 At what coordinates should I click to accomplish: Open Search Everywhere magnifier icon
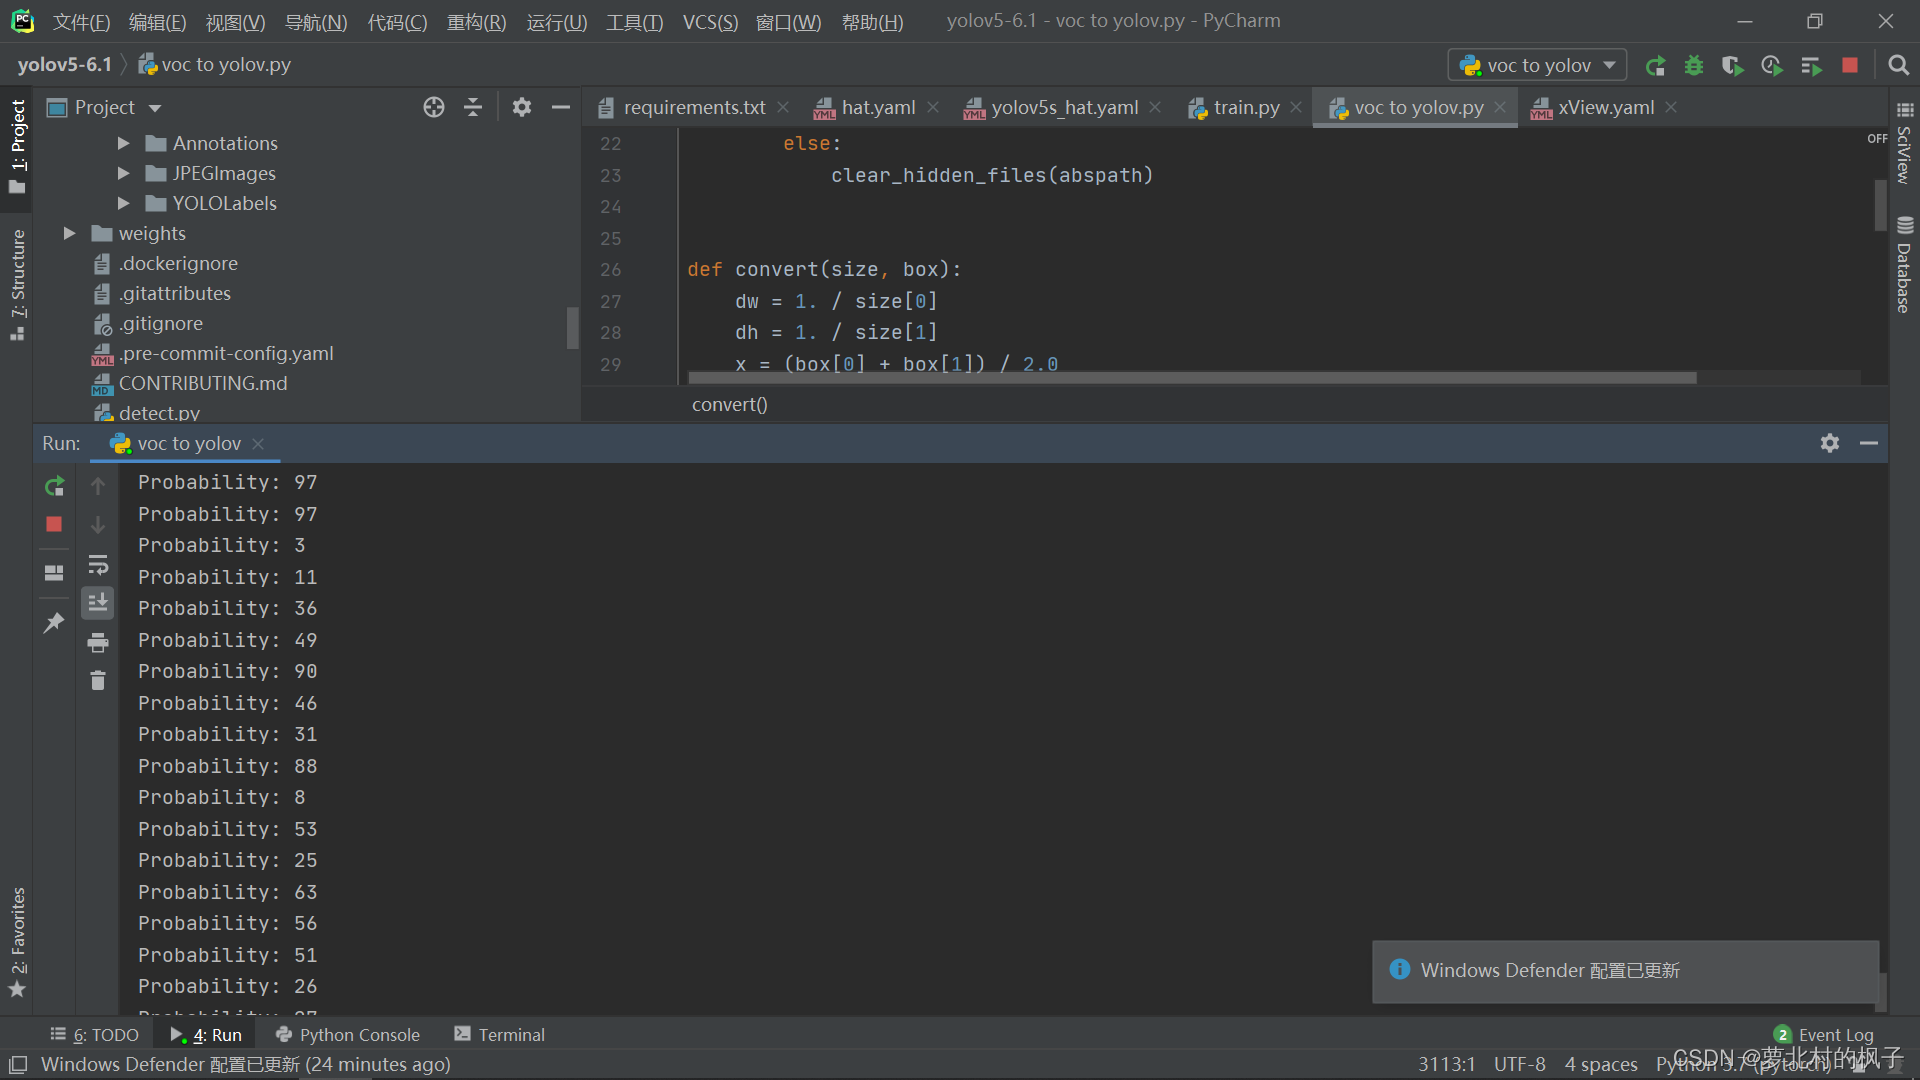point(1898,66)
